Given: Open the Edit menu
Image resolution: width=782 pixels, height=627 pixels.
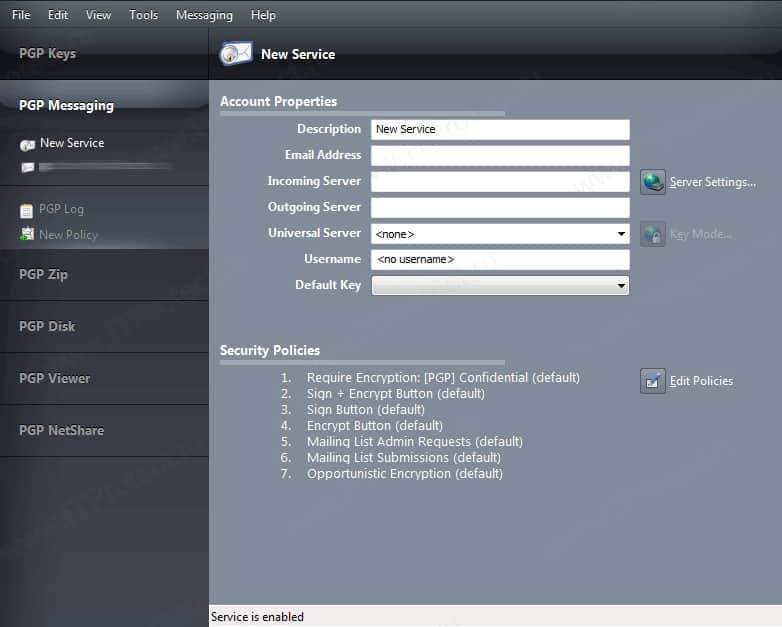Looking at the screenshot, I should pyautogui.click(x=58, y=15).
